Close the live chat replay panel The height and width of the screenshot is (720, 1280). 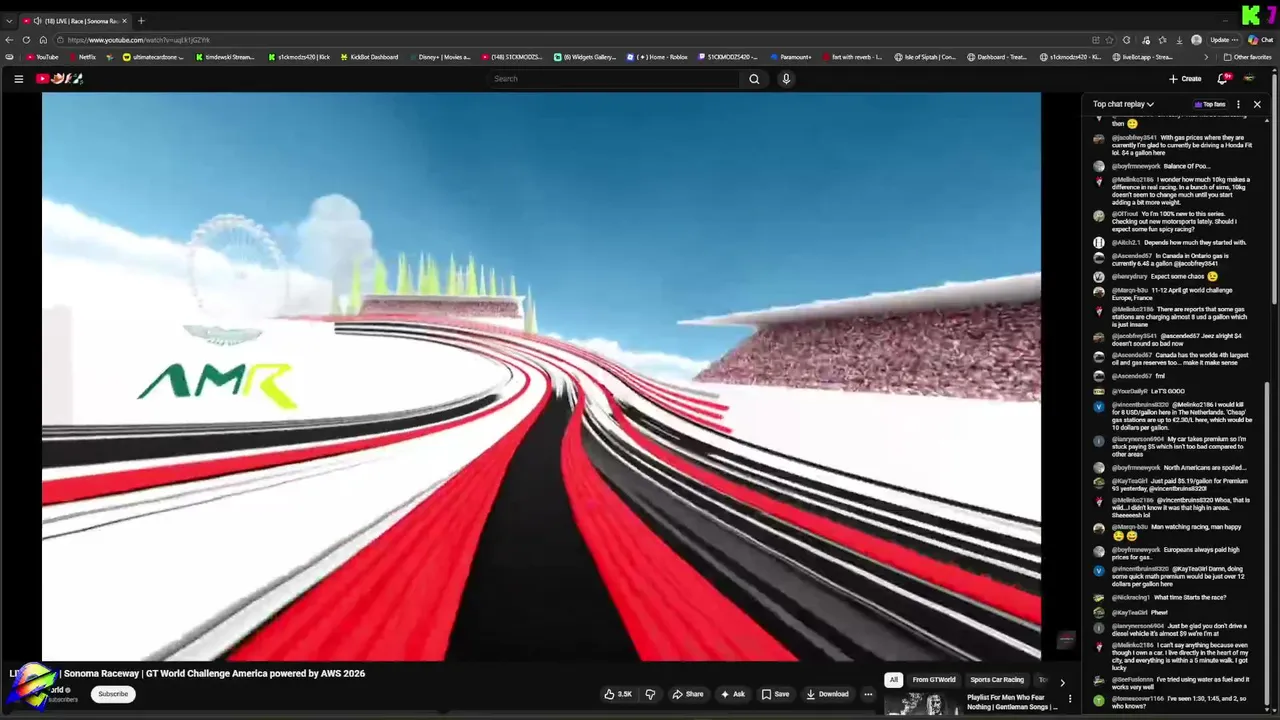pyautogui.click(x=1257, y=104)
